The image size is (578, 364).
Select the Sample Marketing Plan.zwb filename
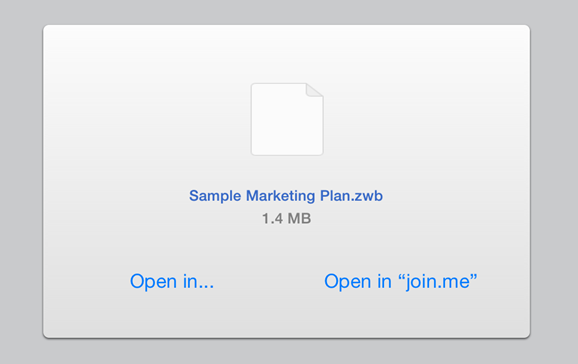(286, 196)
